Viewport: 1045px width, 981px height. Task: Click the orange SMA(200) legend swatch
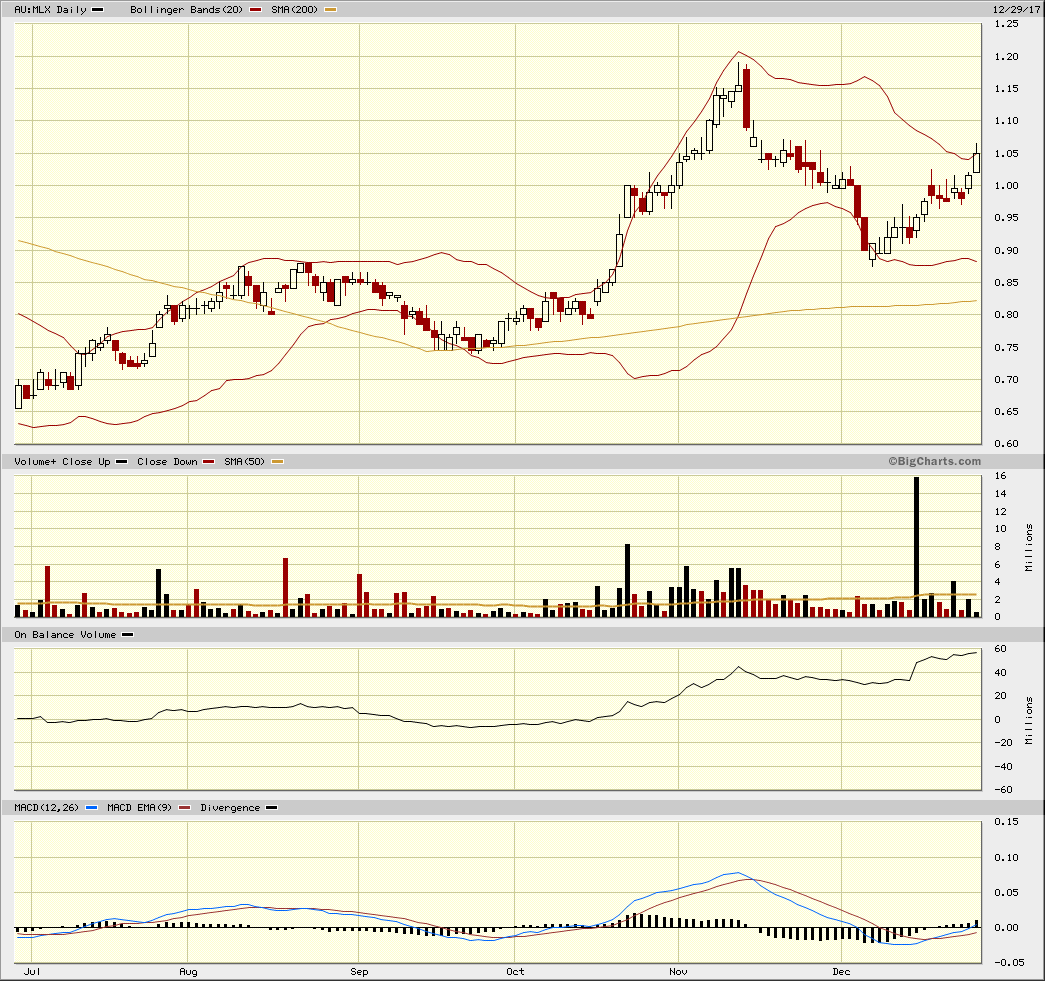pyautogui.click(x=331, y=10)
